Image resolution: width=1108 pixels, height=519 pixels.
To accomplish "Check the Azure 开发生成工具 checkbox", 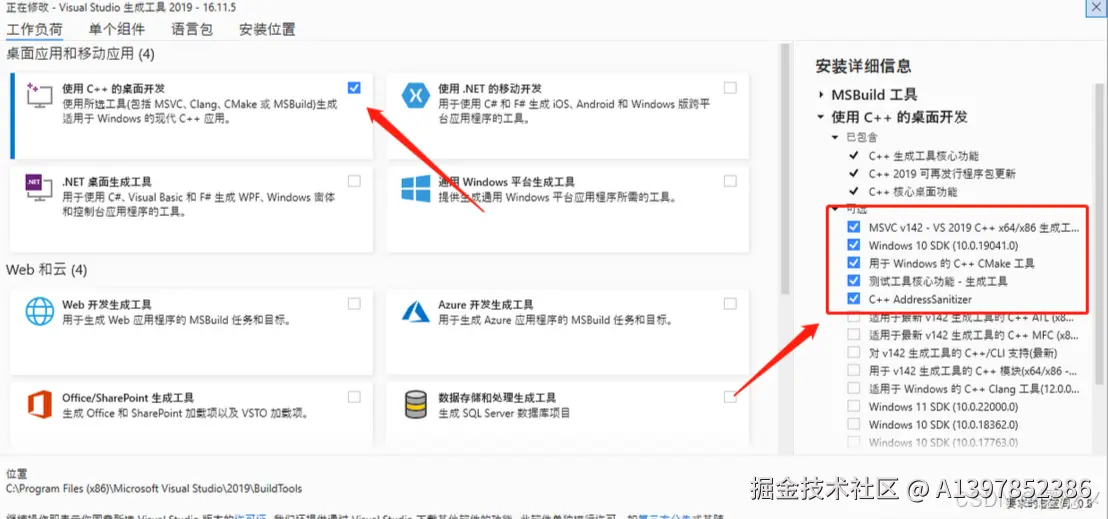I will click(x=730, y=303).
